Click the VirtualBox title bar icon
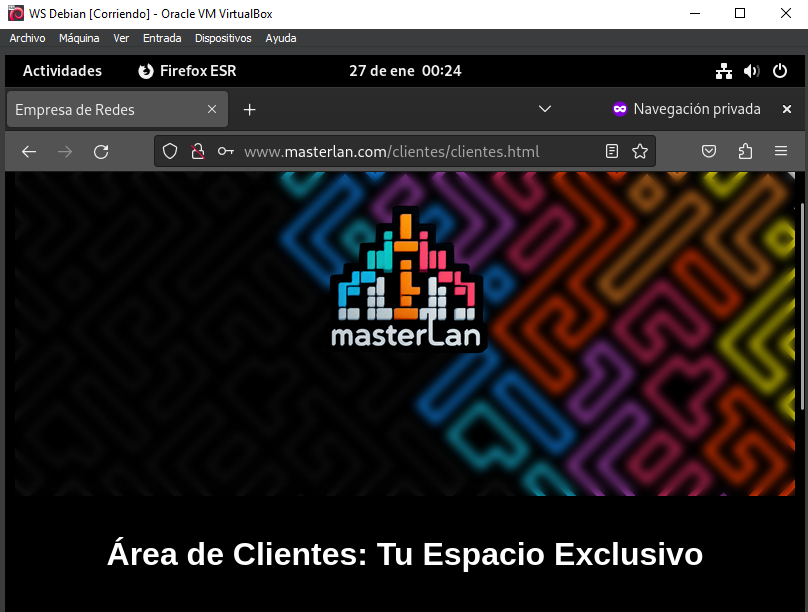 tap(16, 13)
